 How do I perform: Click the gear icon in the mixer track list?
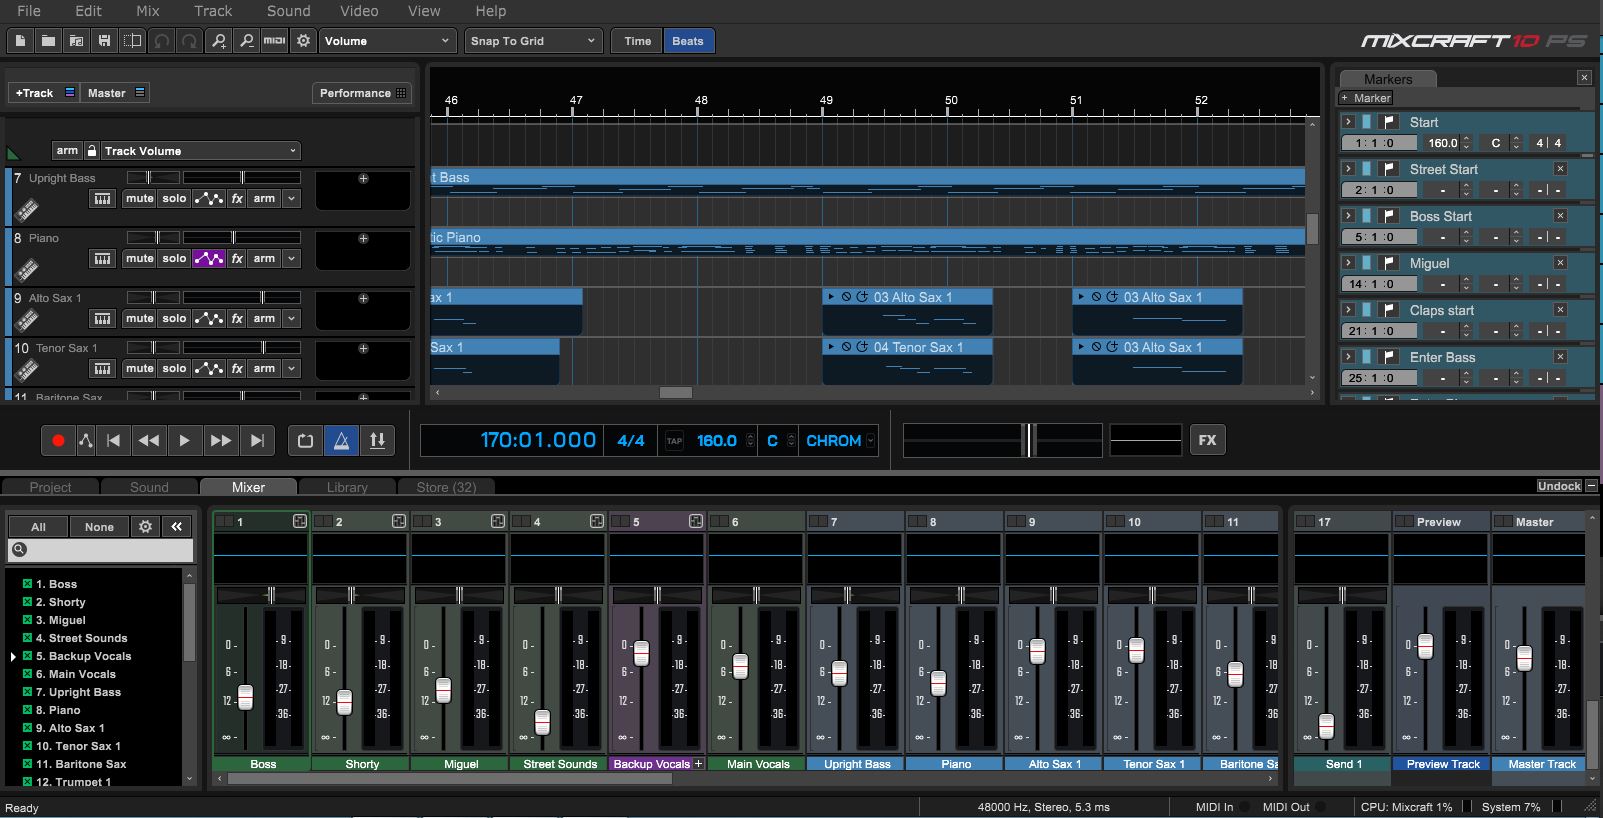coord(145,526)
